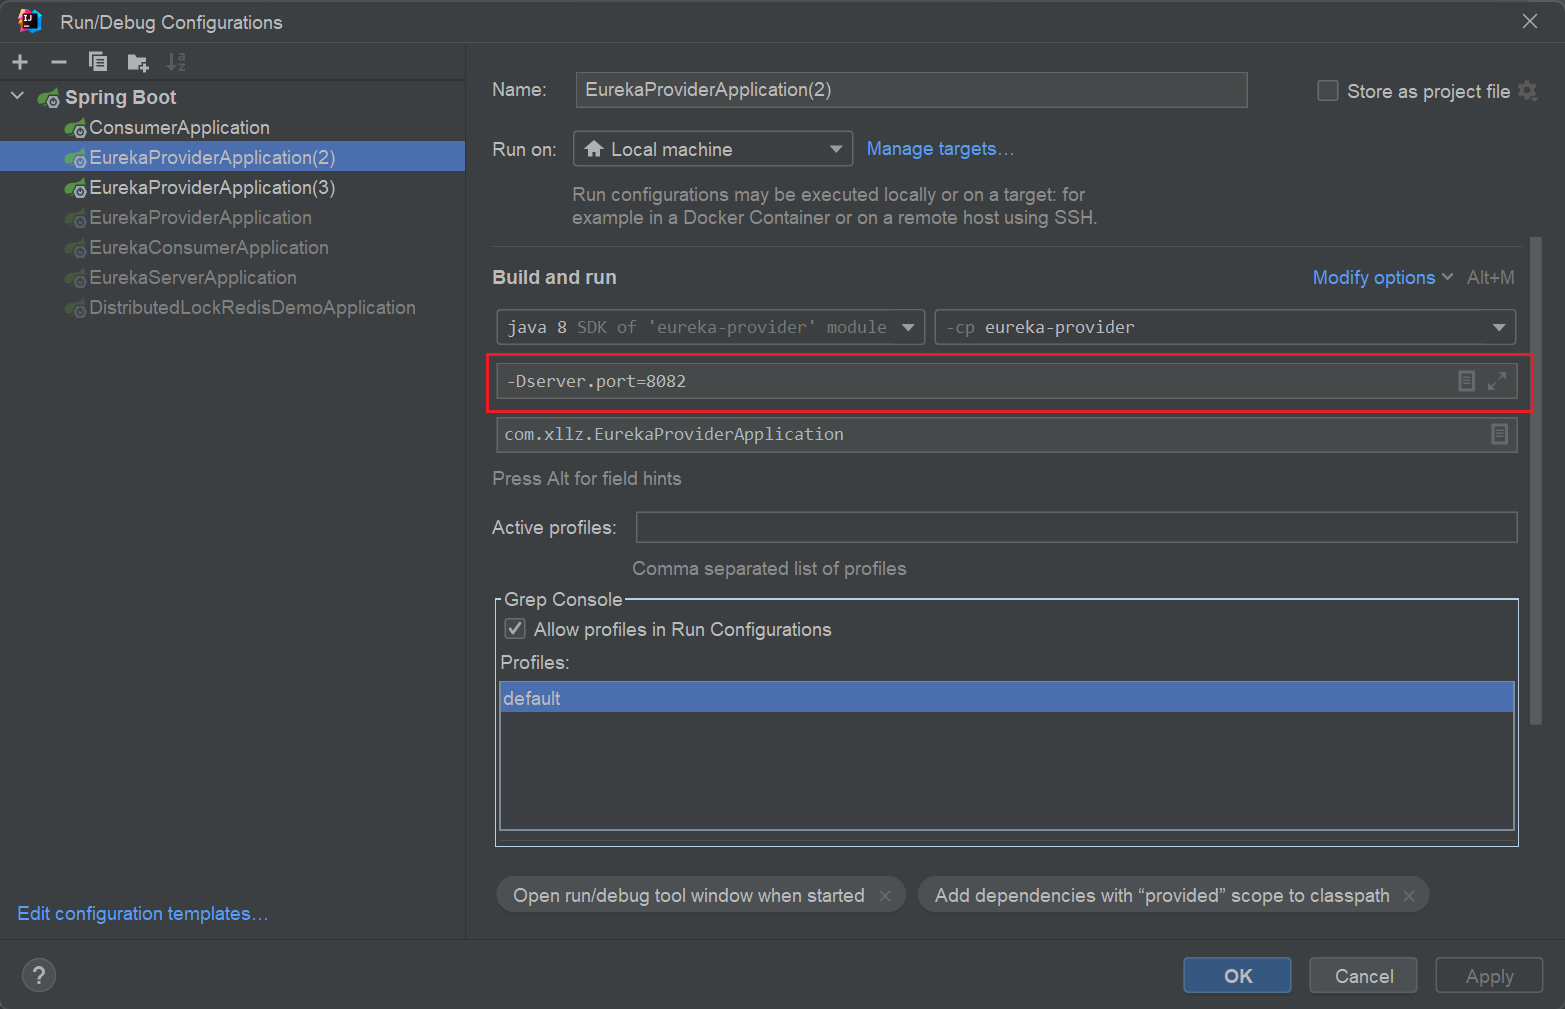1565x1009 pixels.
Task: Insert macros in VM options field
Action: [1466, 381]
